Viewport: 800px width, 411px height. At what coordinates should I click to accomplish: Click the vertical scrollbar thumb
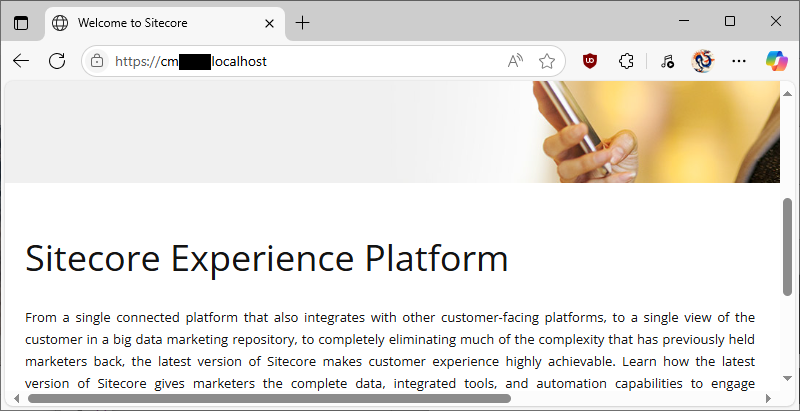coord(787,246)
